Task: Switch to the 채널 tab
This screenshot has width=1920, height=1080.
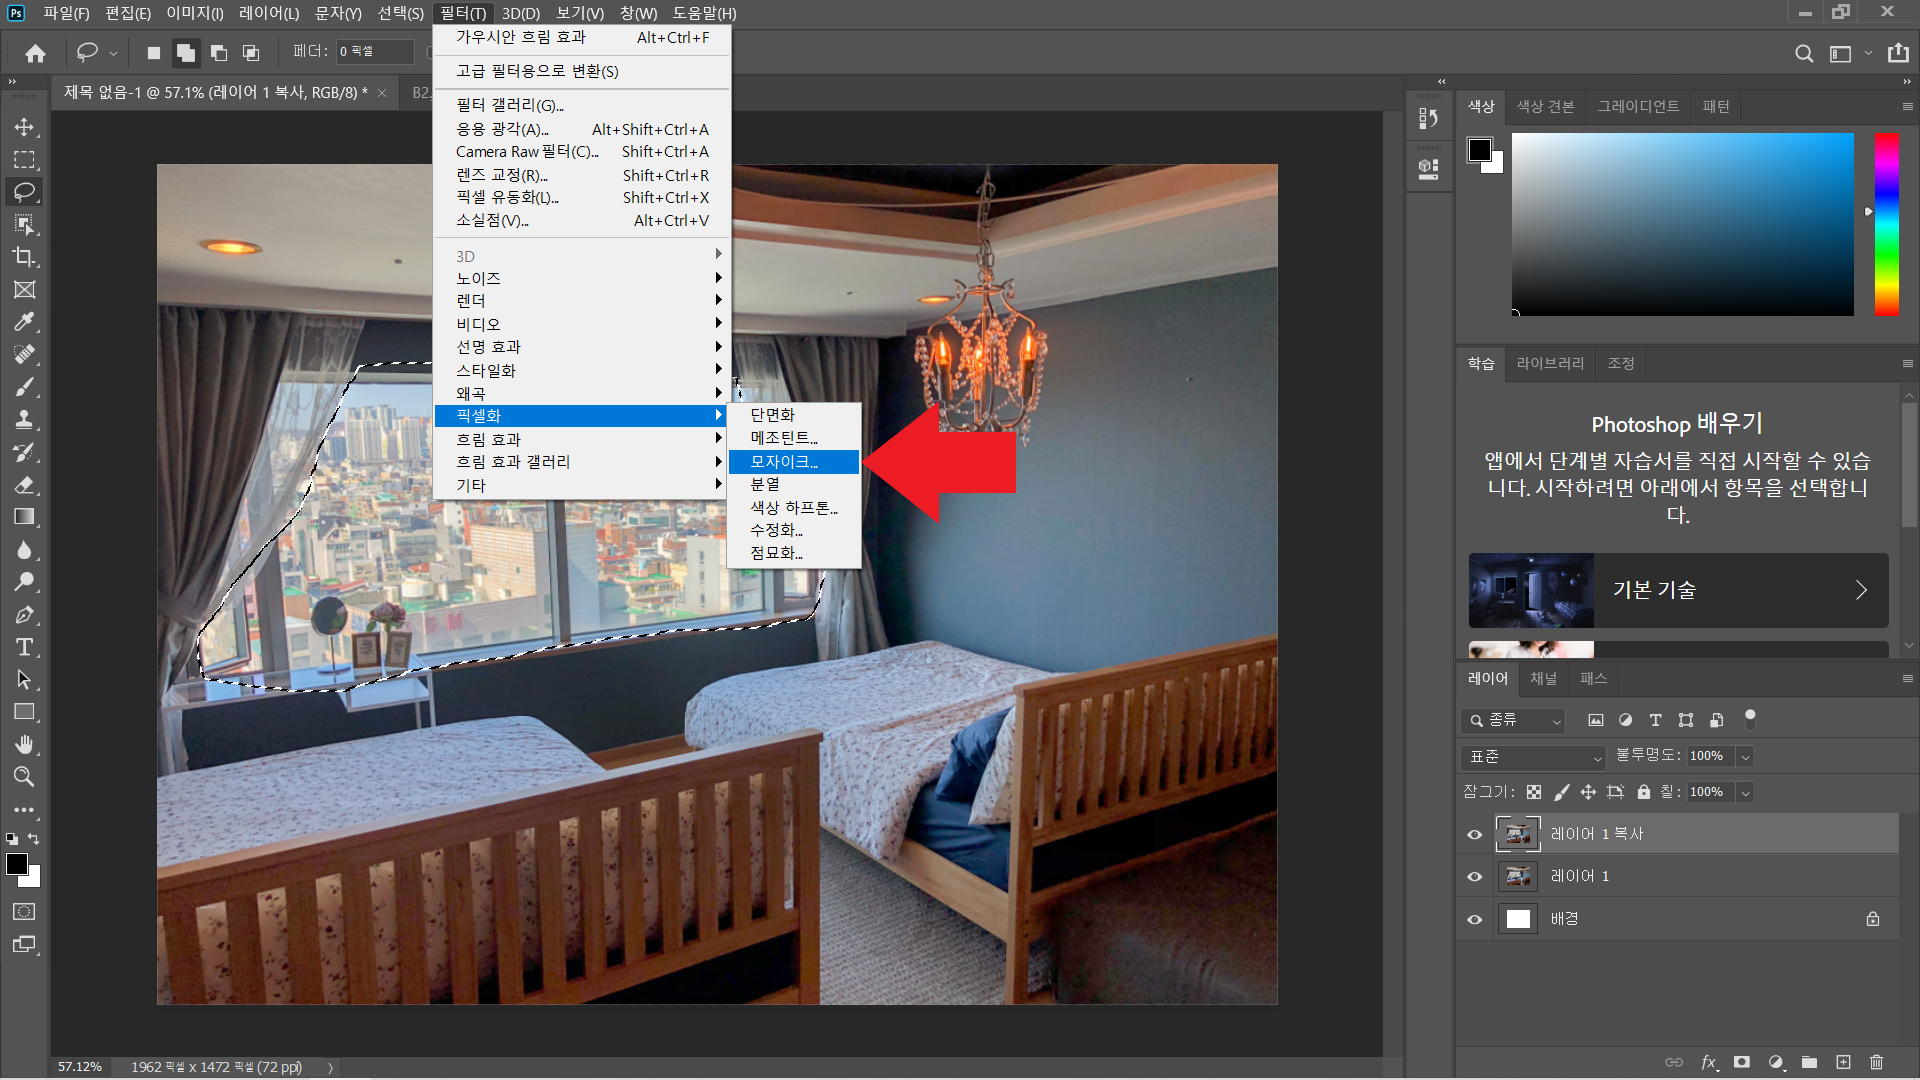Action: pyautogui.click(x=1543, y=678)
